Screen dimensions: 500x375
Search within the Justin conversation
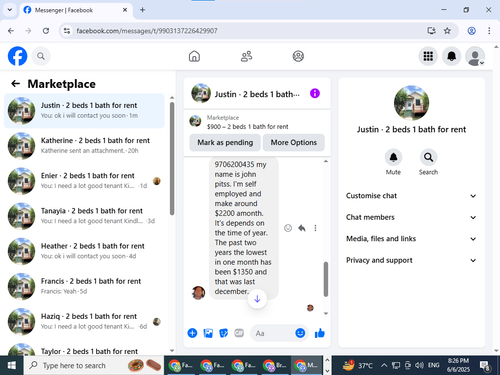pyautogui.click(x=428, y=157)
